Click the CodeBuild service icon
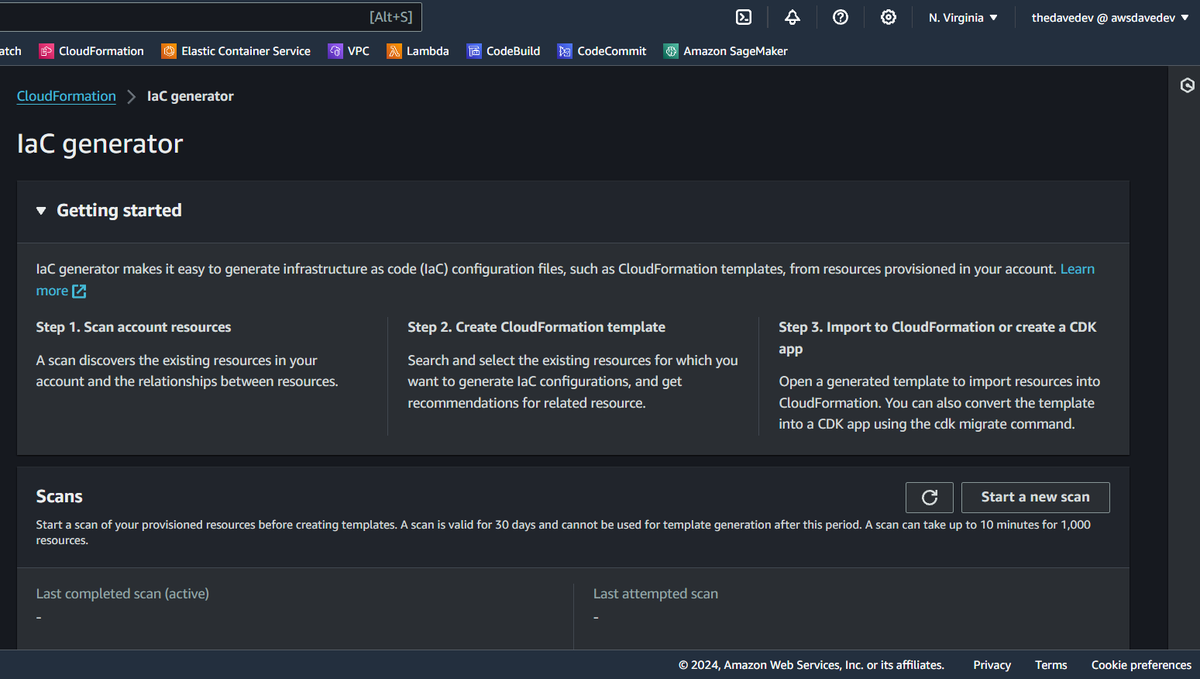The width and height of the screenshot is (1200, 679). (475, 51)
